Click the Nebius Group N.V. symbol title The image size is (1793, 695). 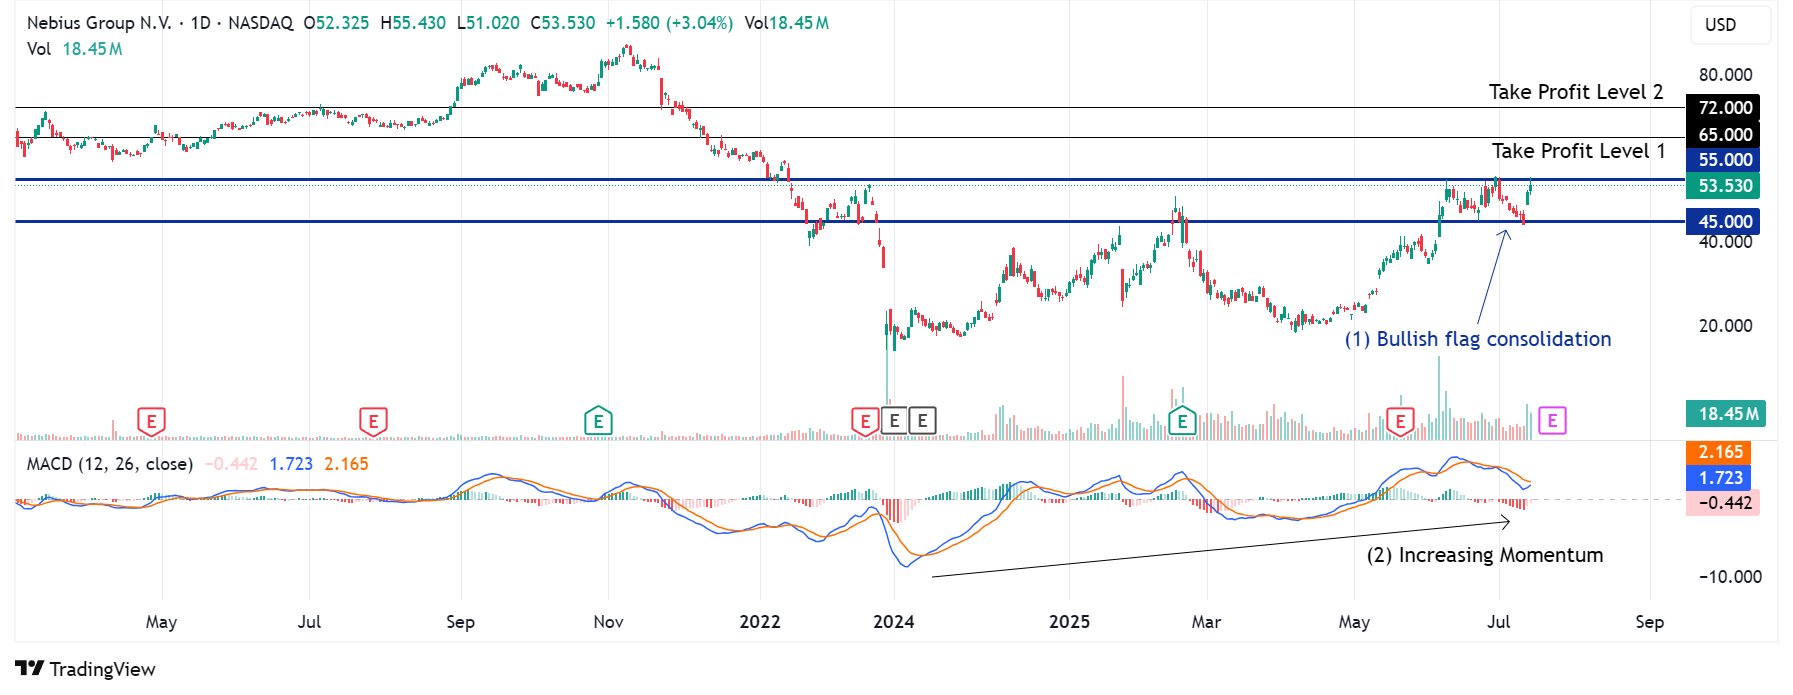point(99,23)
